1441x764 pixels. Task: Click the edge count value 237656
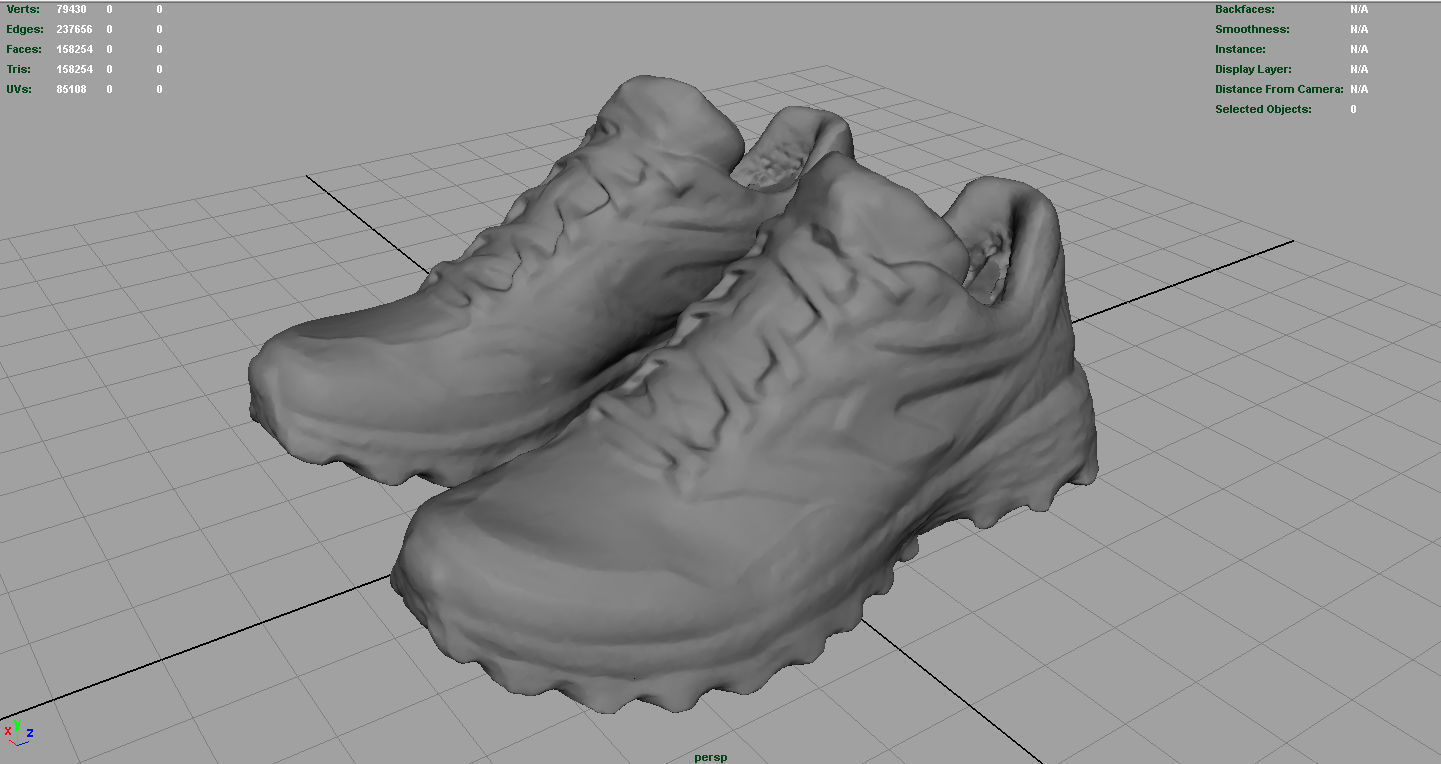(x=74, y=29)
